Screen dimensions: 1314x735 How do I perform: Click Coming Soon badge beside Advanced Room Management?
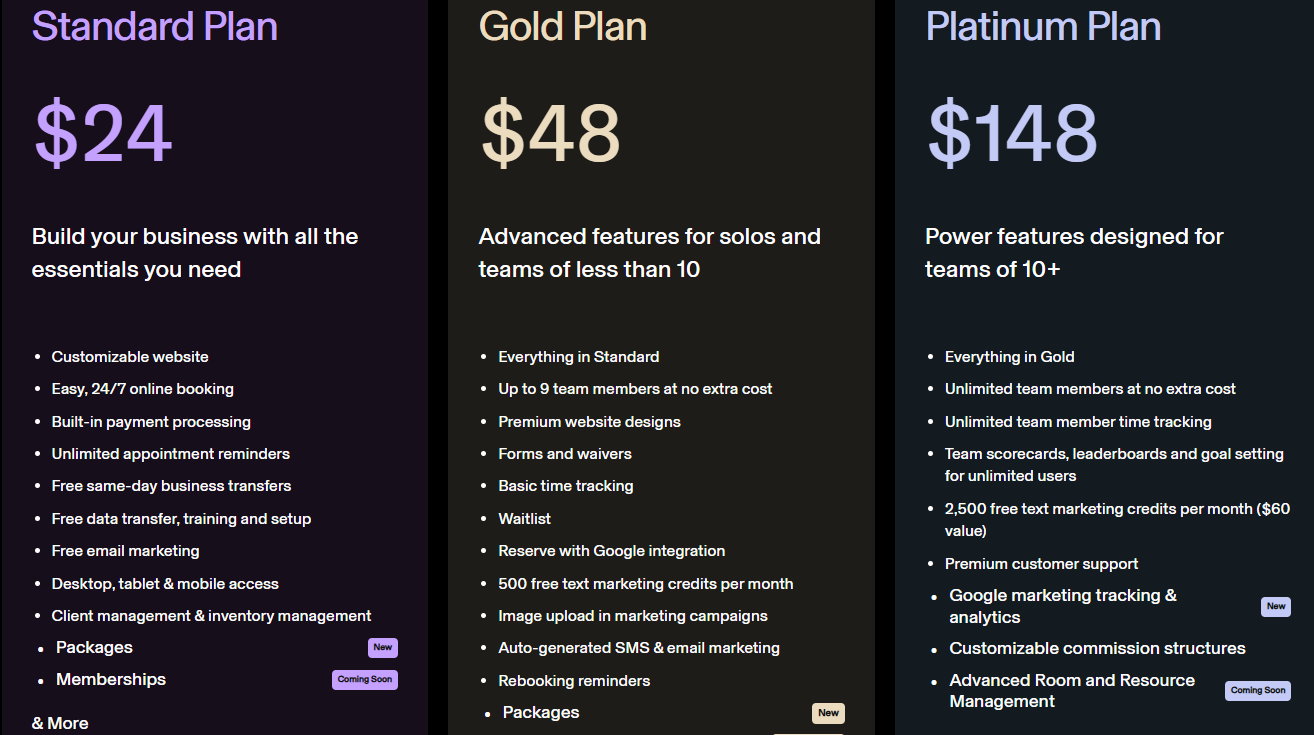coord(1258,690)
